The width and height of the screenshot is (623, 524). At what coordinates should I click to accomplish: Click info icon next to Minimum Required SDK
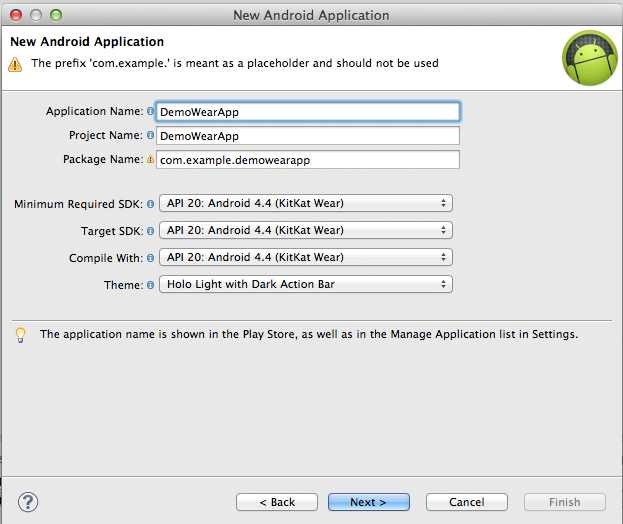(151, 204)
